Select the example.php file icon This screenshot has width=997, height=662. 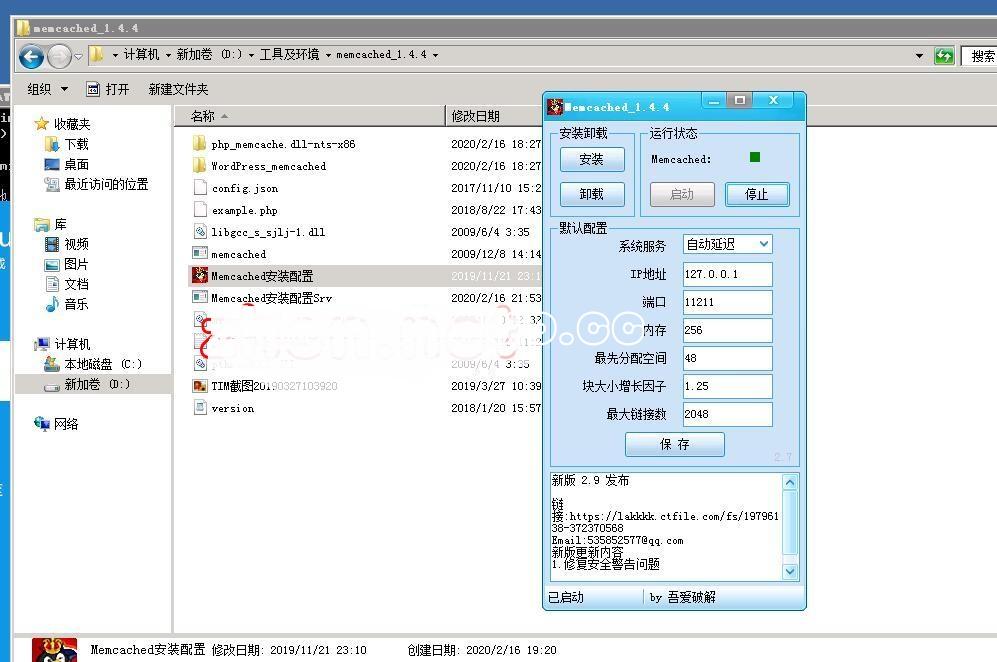pos(200,210)
